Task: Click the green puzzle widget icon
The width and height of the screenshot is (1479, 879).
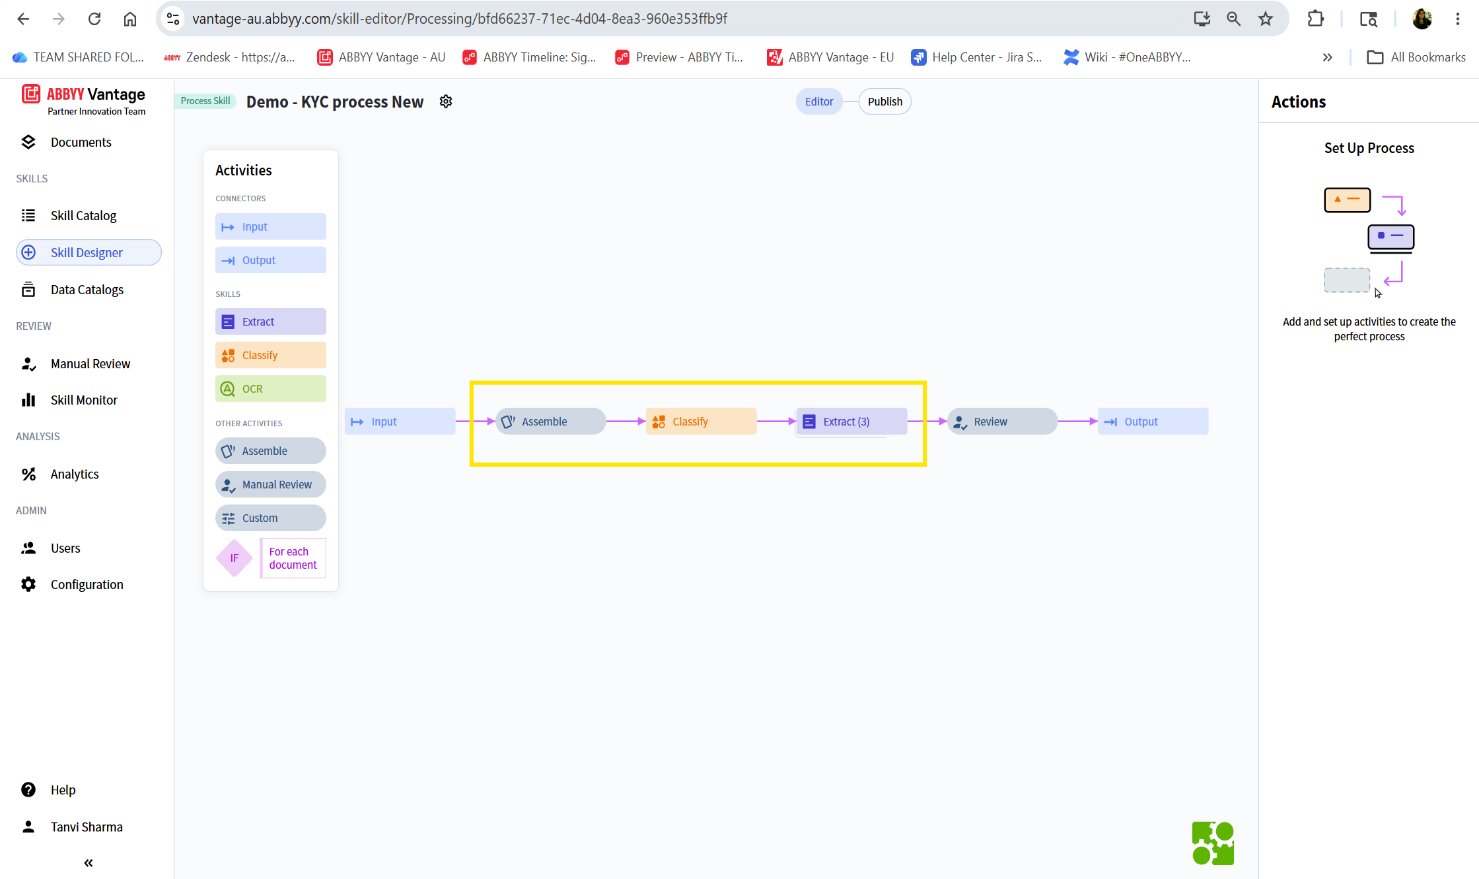Action: (1213, 843)
